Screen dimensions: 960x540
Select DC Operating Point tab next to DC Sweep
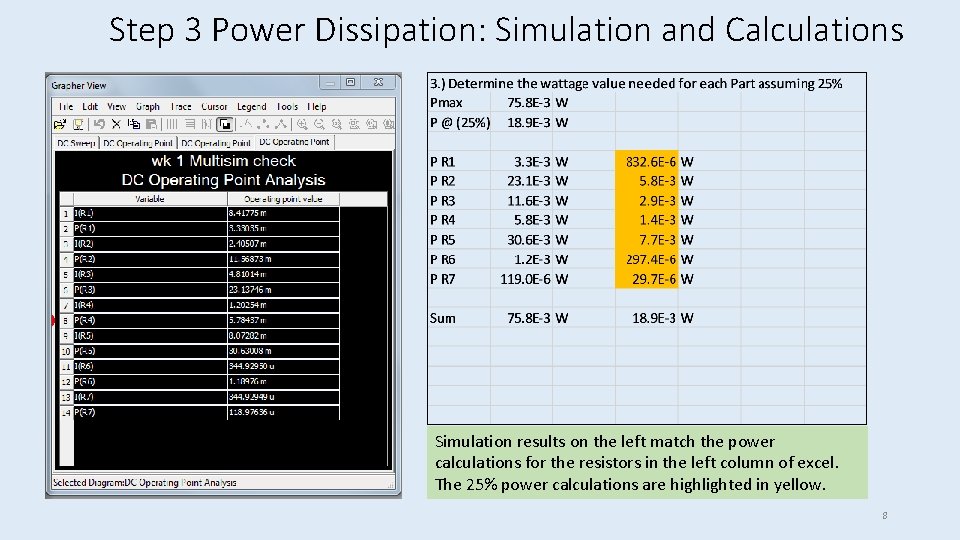point(138,143)
